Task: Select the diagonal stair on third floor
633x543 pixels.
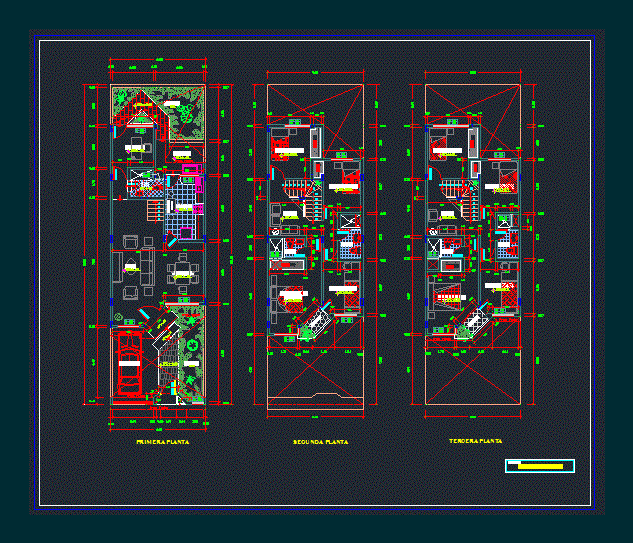Action: tap(473, 323)
